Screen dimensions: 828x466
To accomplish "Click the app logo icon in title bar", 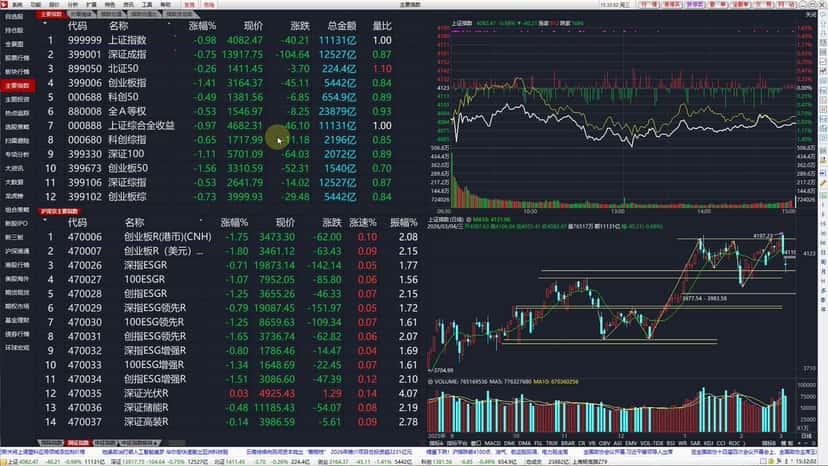I will click(4, 4).
